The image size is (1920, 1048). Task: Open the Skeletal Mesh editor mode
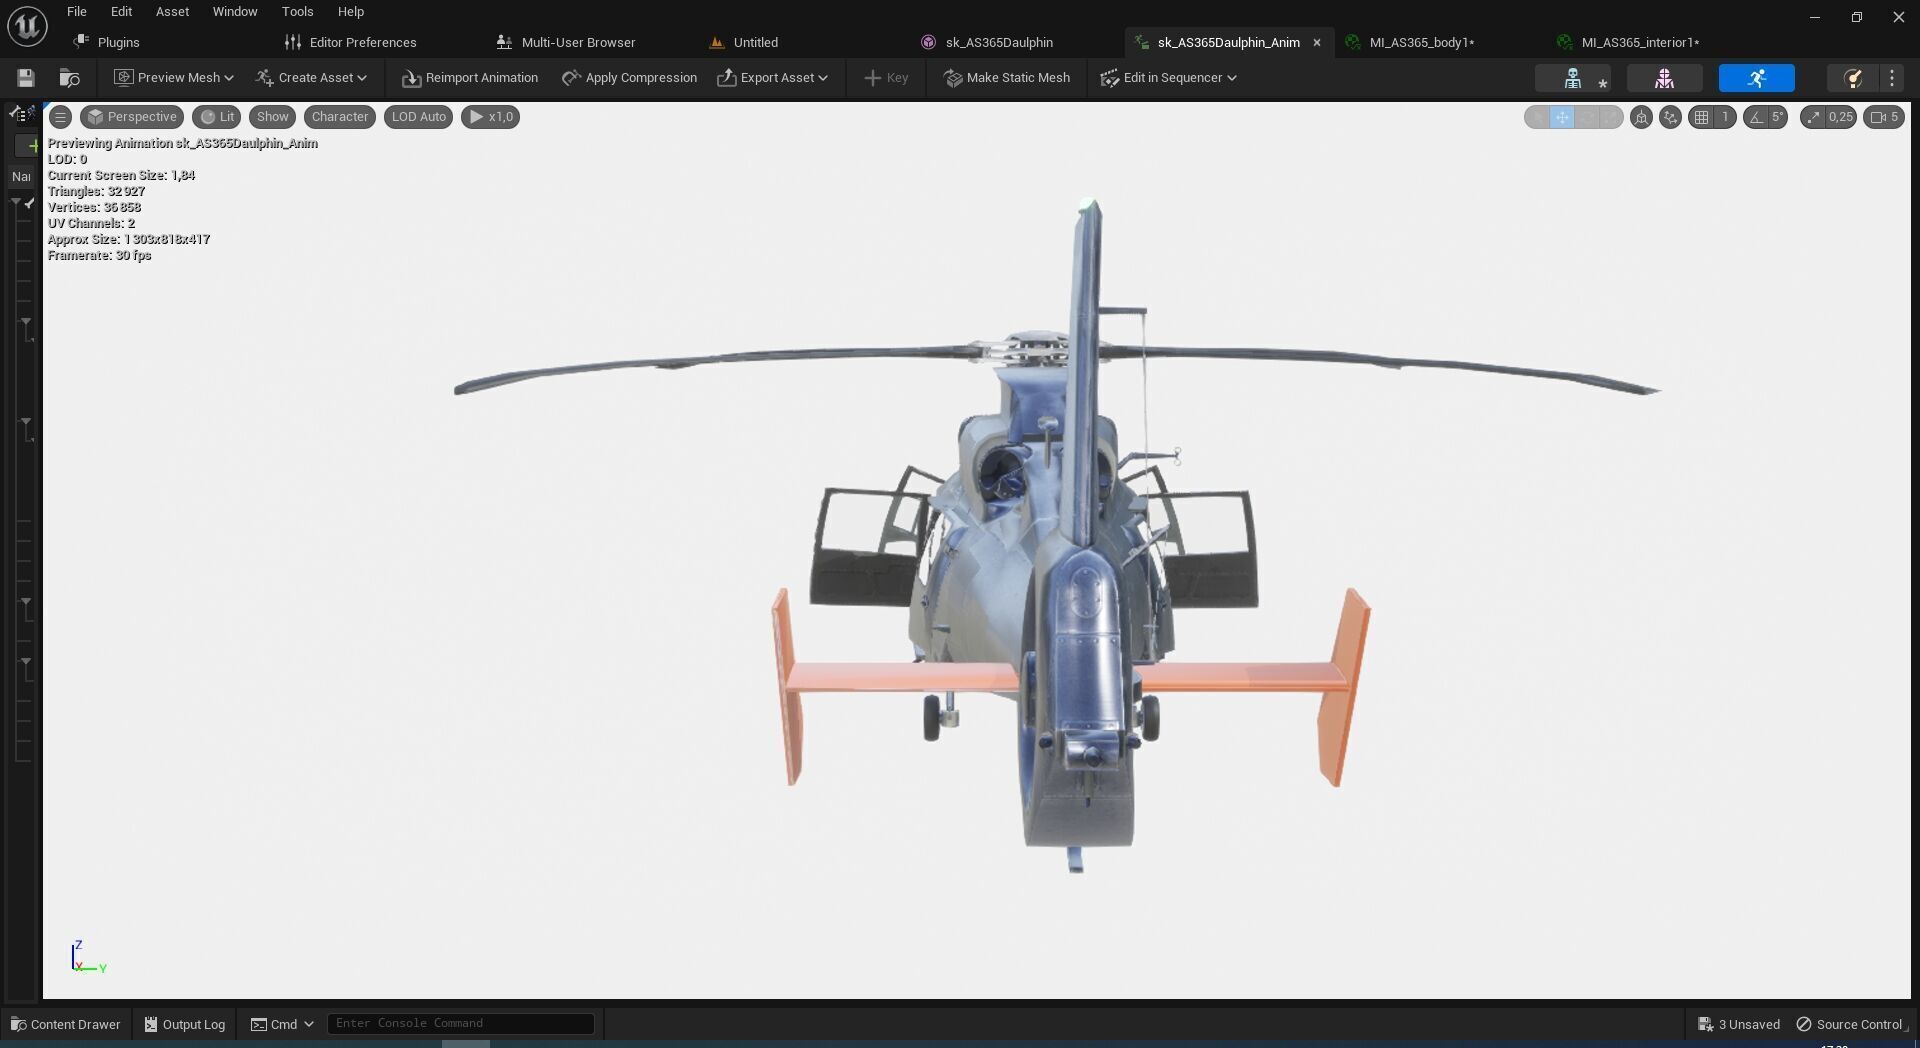pyautogui.click(x=1664, y=78)
